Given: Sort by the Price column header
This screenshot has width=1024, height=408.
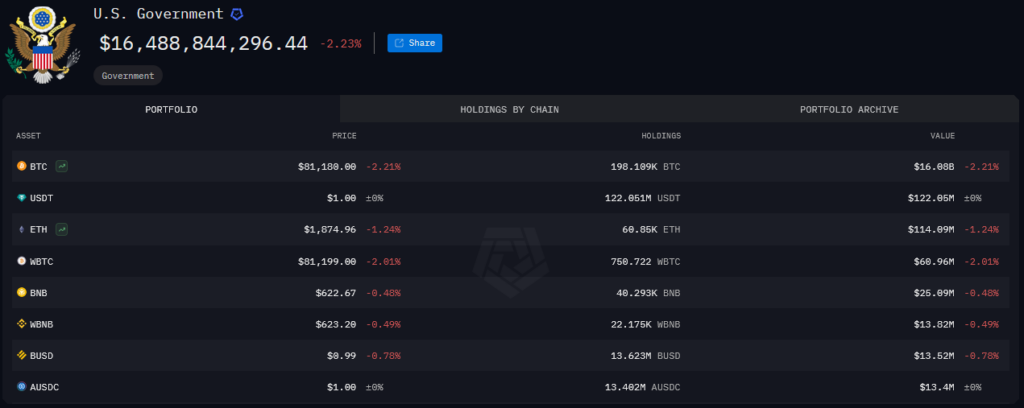Looking at the screenshot, I should [x=344, y=136].
